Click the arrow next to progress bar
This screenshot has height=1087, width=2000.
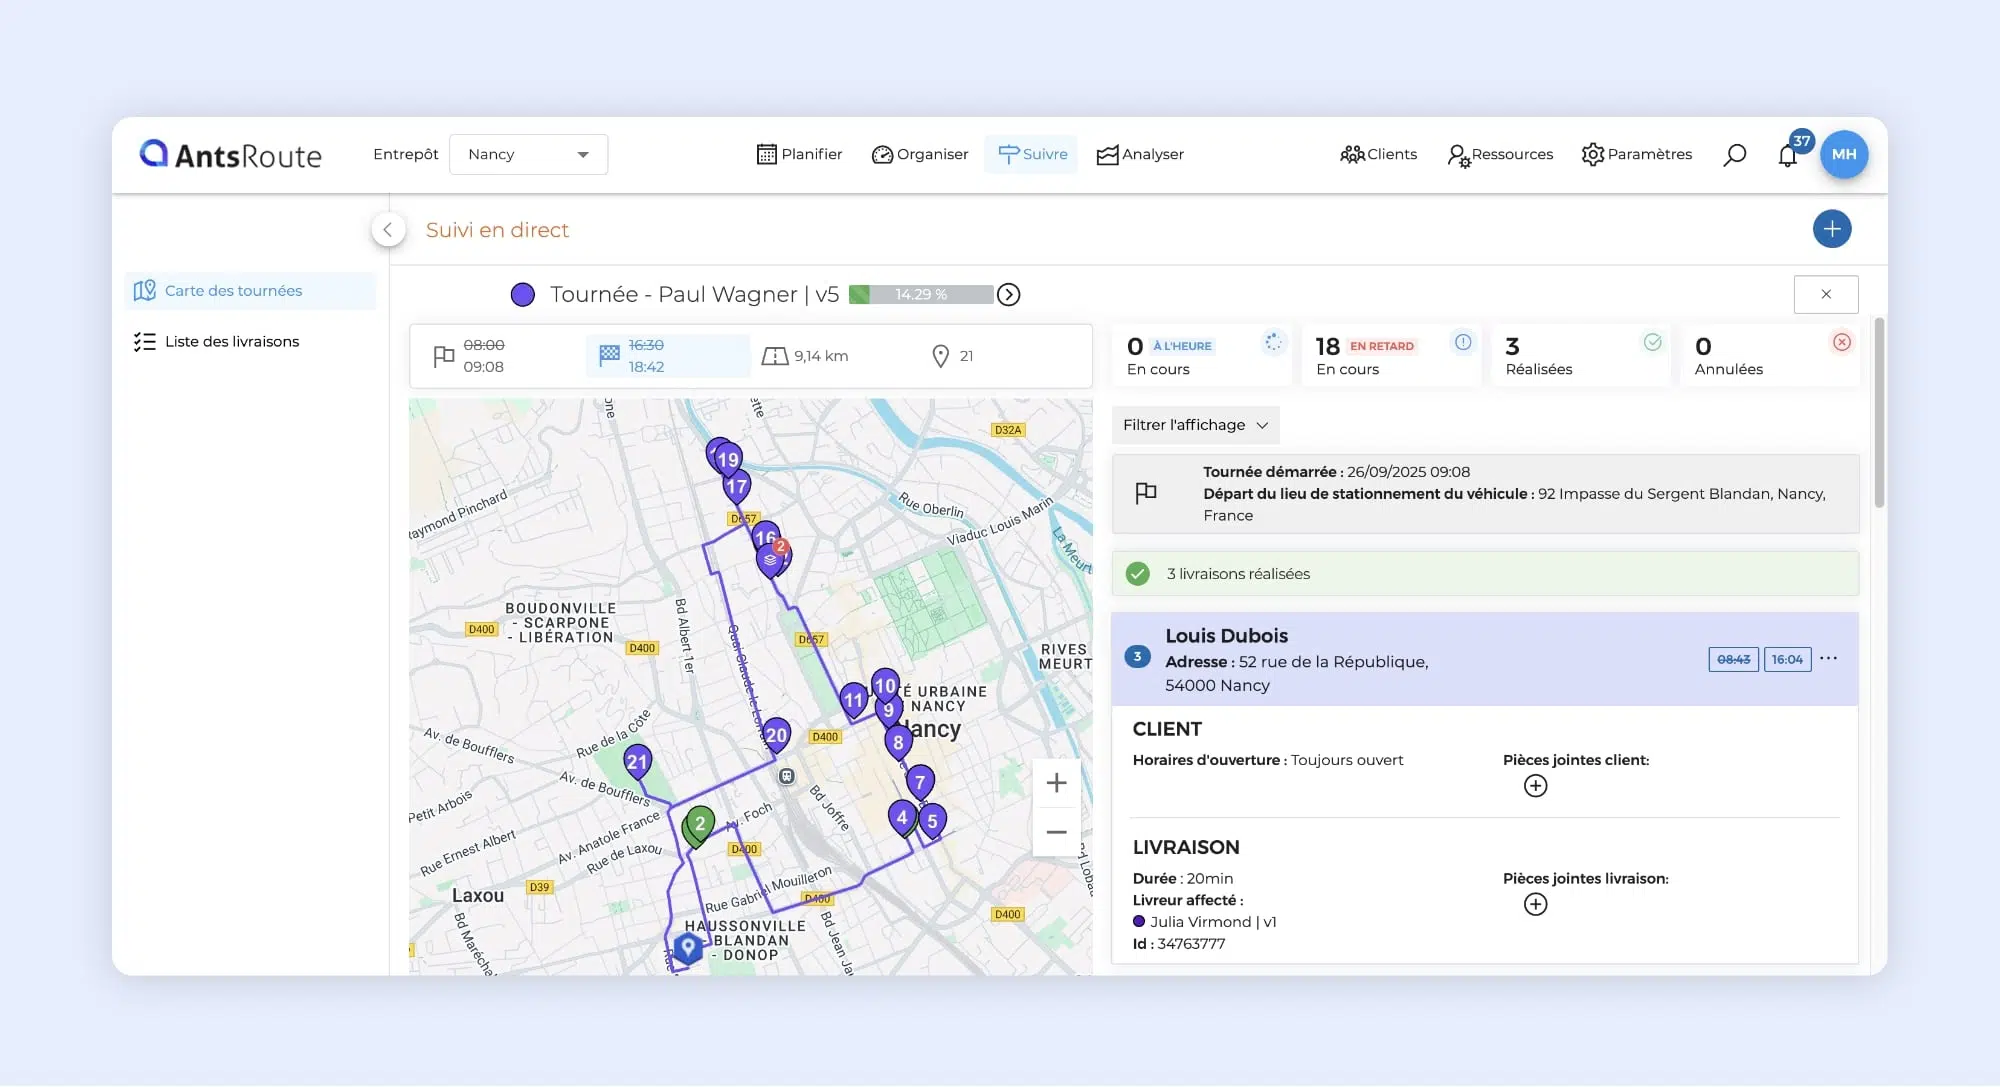pyautogui.click(x=1008, y=295)
